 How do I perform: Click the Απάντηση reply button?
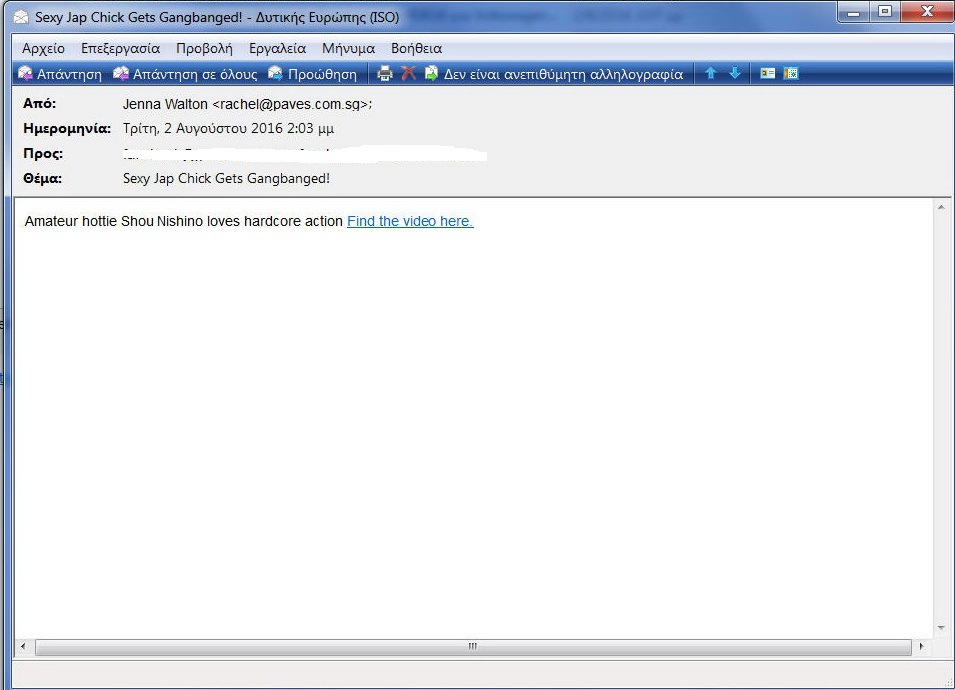(x=60, y=74)
